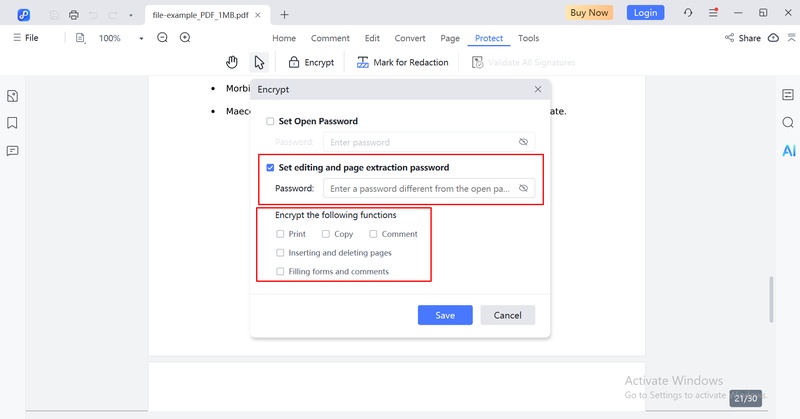Check Filling forms and comments checkbox
The height and width of the screenshot is (419, 800).
point(280,272)
